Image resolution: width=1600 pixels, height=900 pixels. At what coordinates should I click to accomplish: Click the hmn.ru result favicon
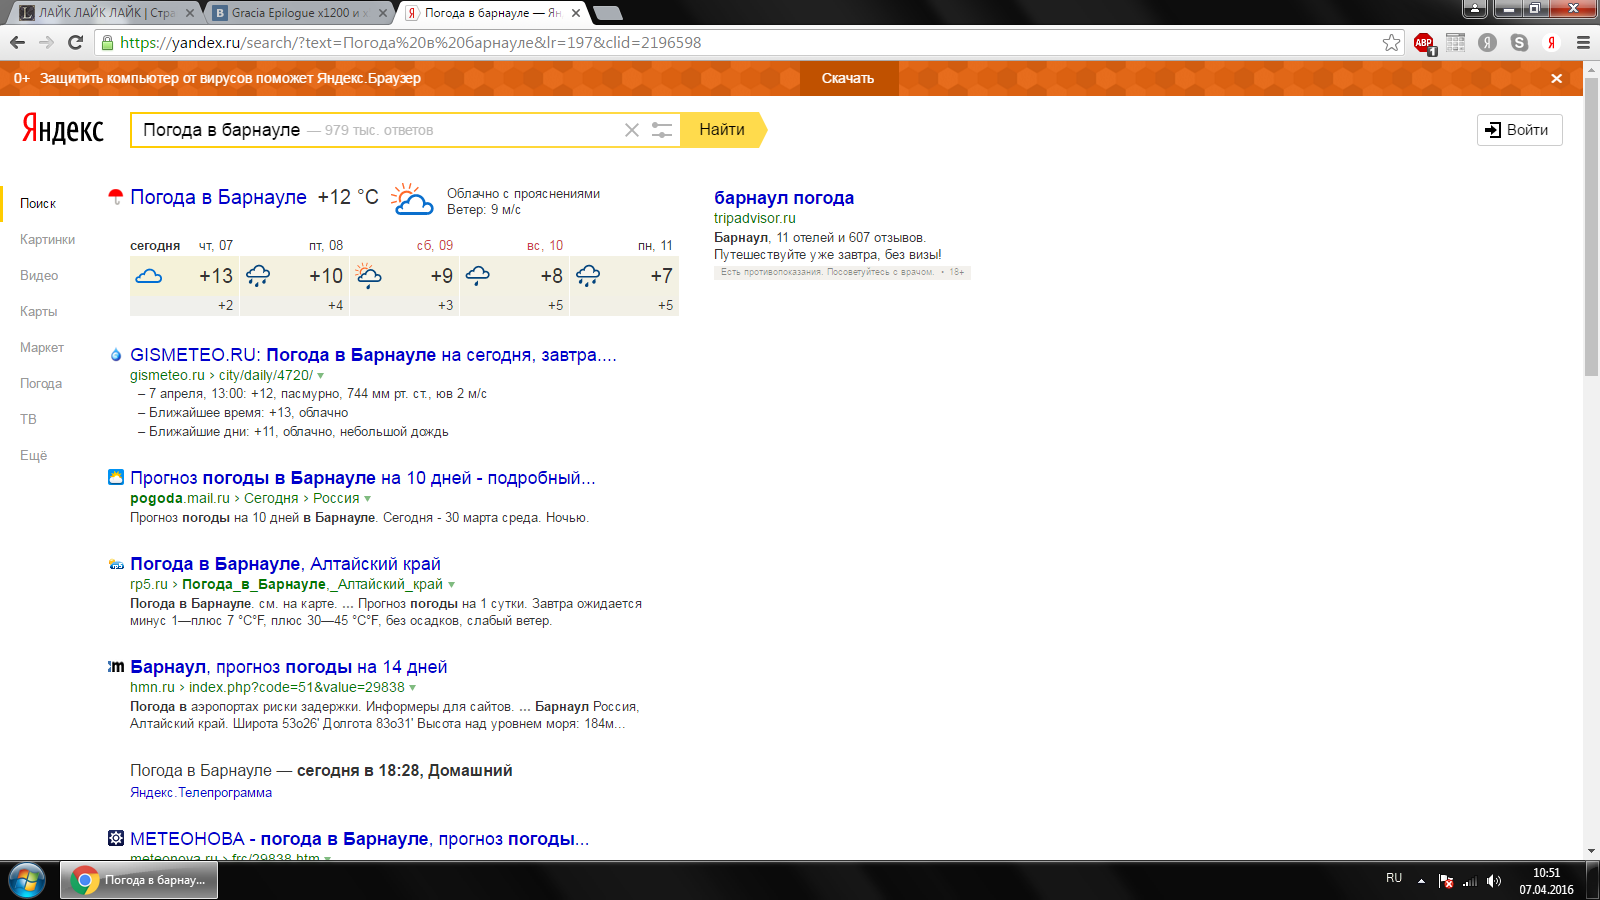click(116, 666)
